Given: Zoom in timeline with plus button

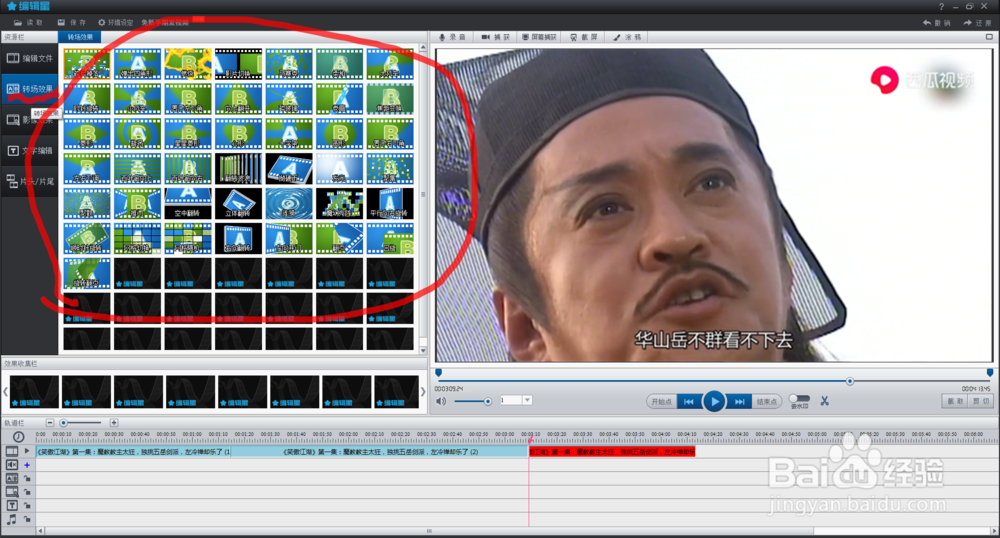Looking at the screenshot, I should (114, 423).
